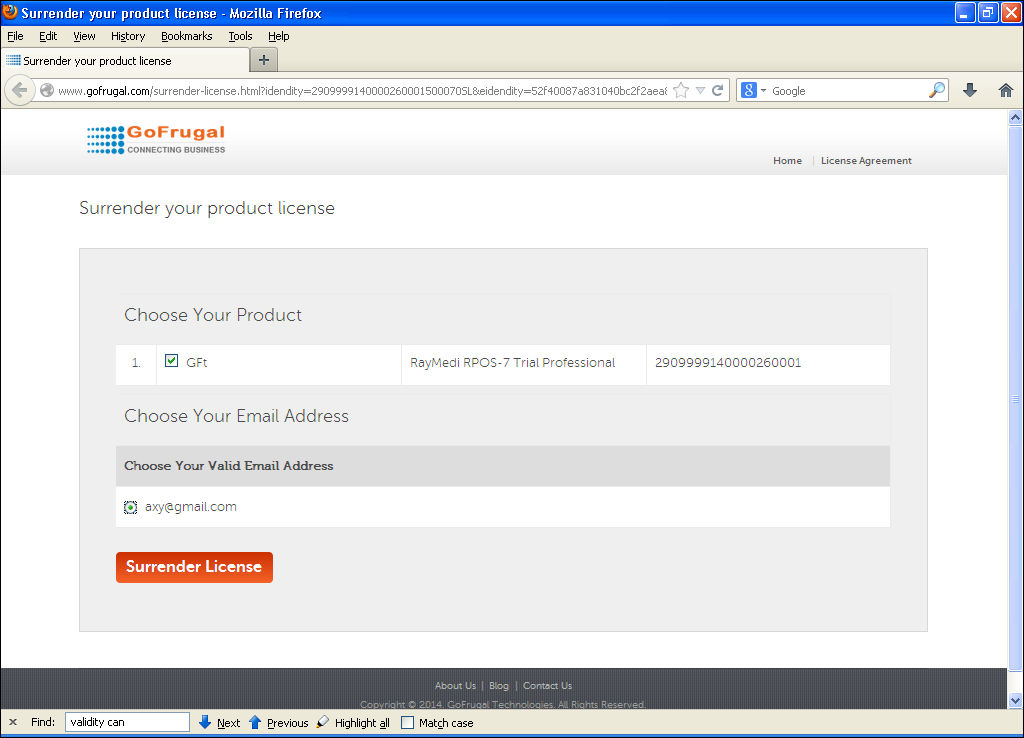
Task: Click the browser Back arrow button
Action: tap(20, 90)
